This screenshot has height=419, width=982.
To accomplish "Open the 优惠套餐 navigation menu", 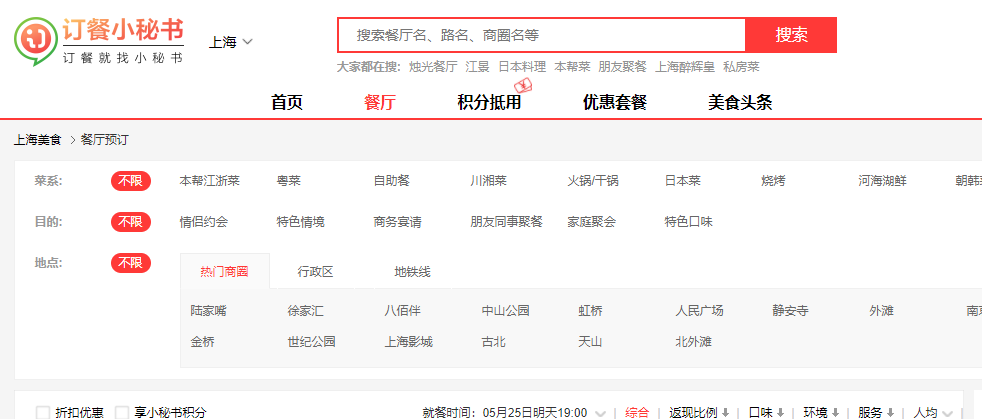I will (x=615, y=102).
